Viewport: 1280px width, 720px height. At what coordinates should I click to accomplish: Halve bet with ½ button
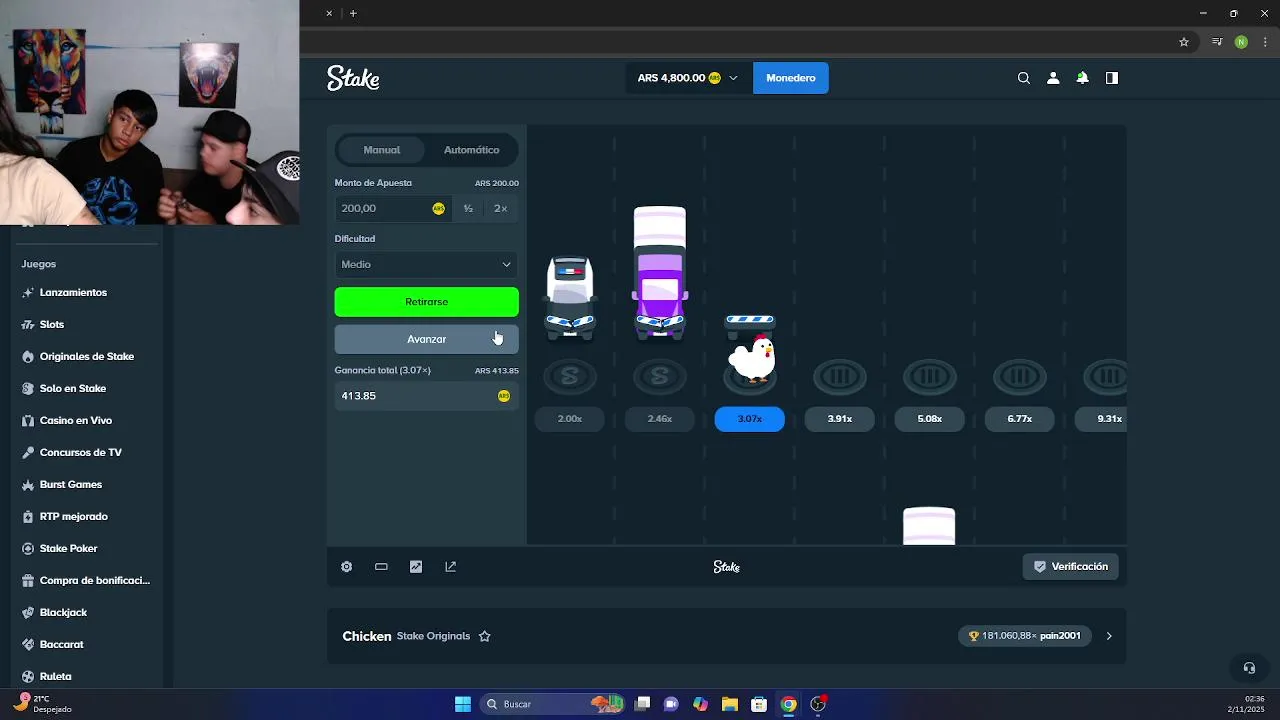(468, 208)
